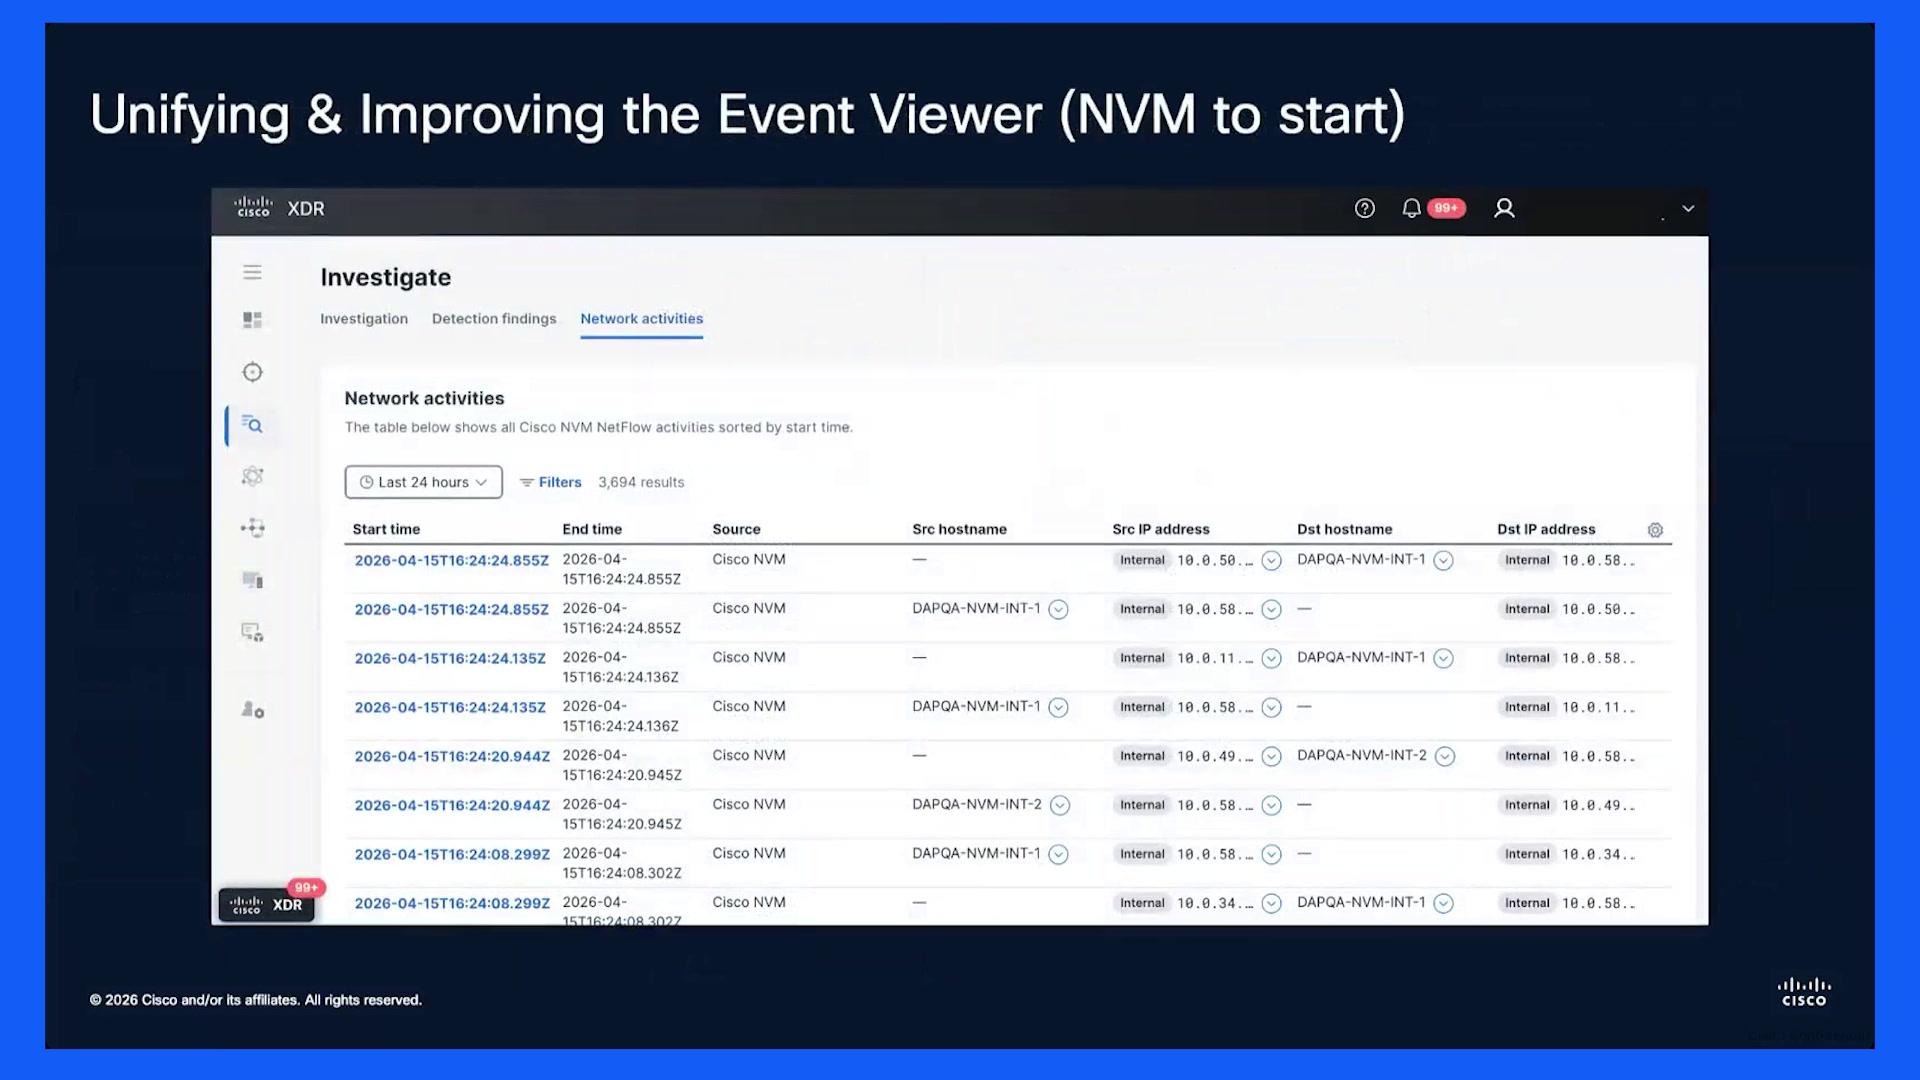Switch to the Investigation tab
1920x1080 pixels.
[x=364, y=319]
